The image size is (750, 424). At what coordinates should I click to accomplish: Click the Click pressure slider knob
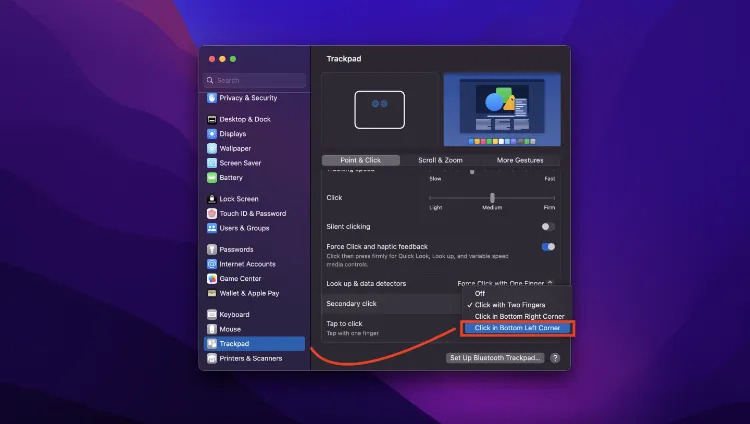[x=492, y=198]
